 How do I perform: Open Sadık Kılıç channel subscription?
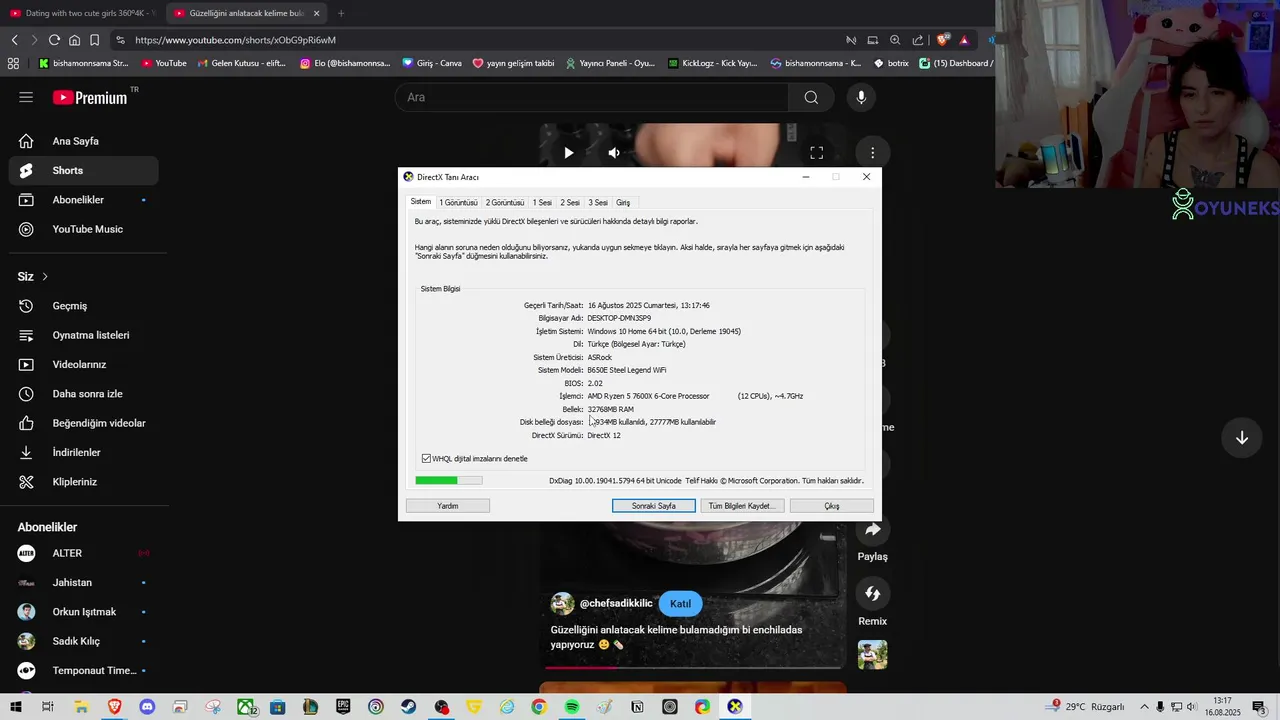click(x=83, y=641)
